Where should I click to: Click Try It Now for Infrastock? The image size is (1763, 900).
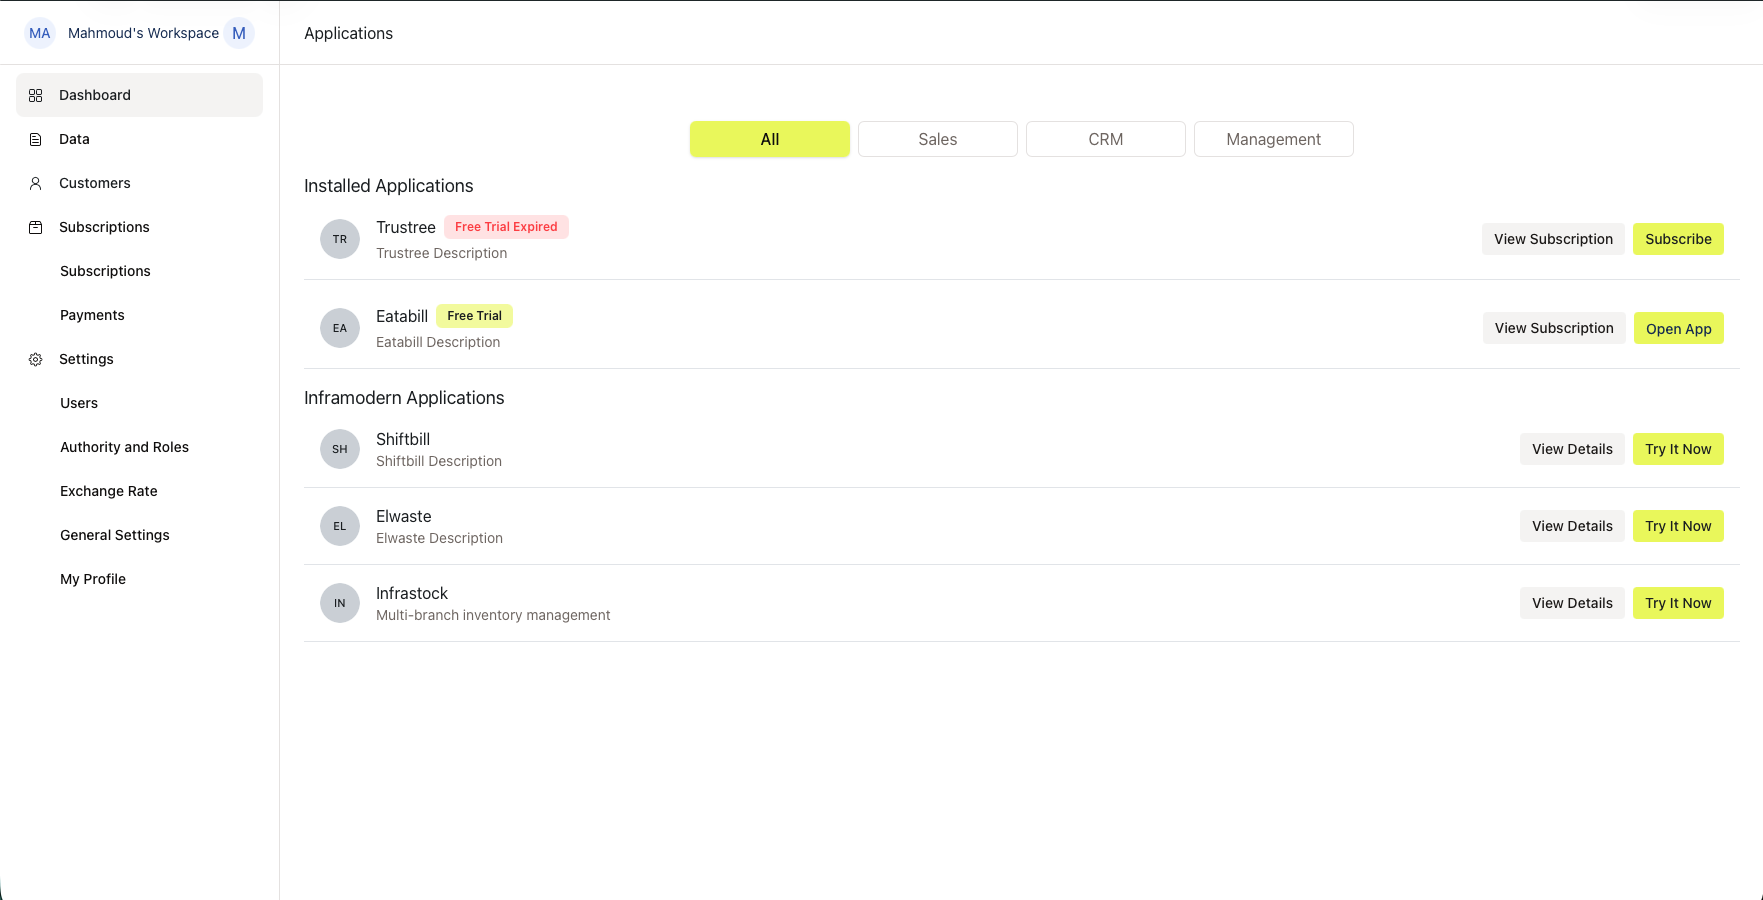[1678, 603]
